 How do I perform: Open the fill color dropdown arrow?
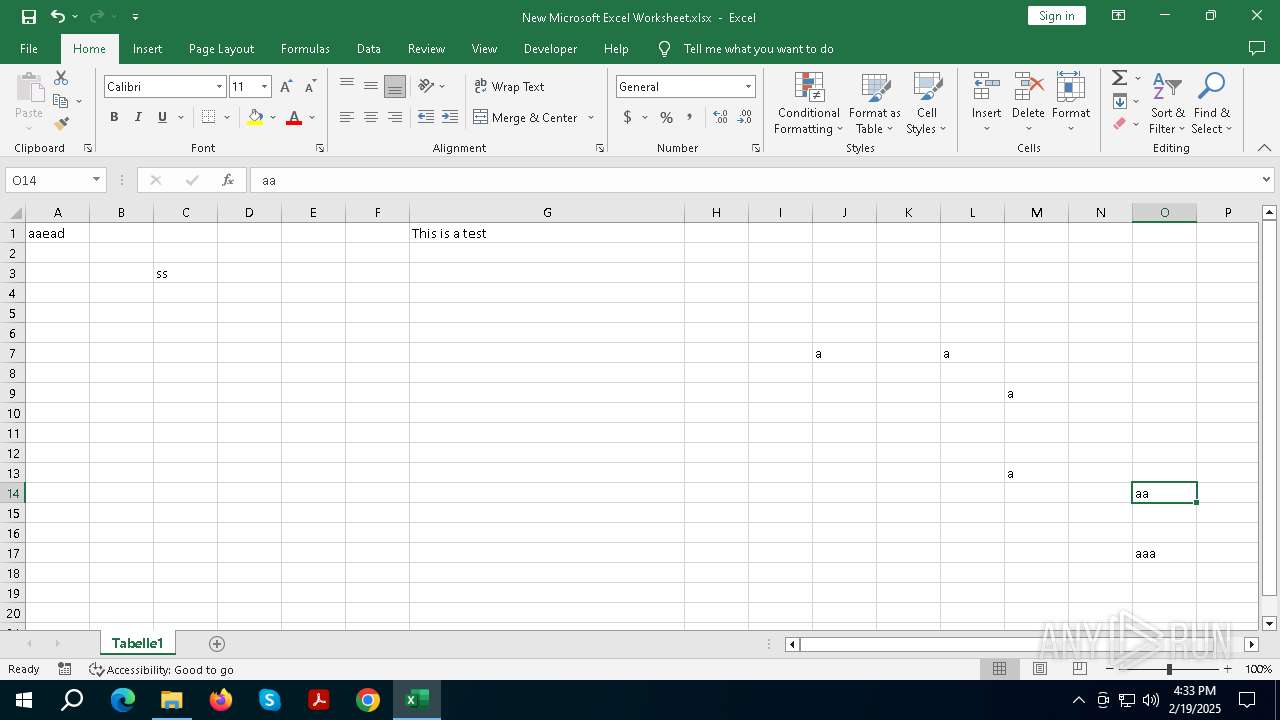coord(273,117)
